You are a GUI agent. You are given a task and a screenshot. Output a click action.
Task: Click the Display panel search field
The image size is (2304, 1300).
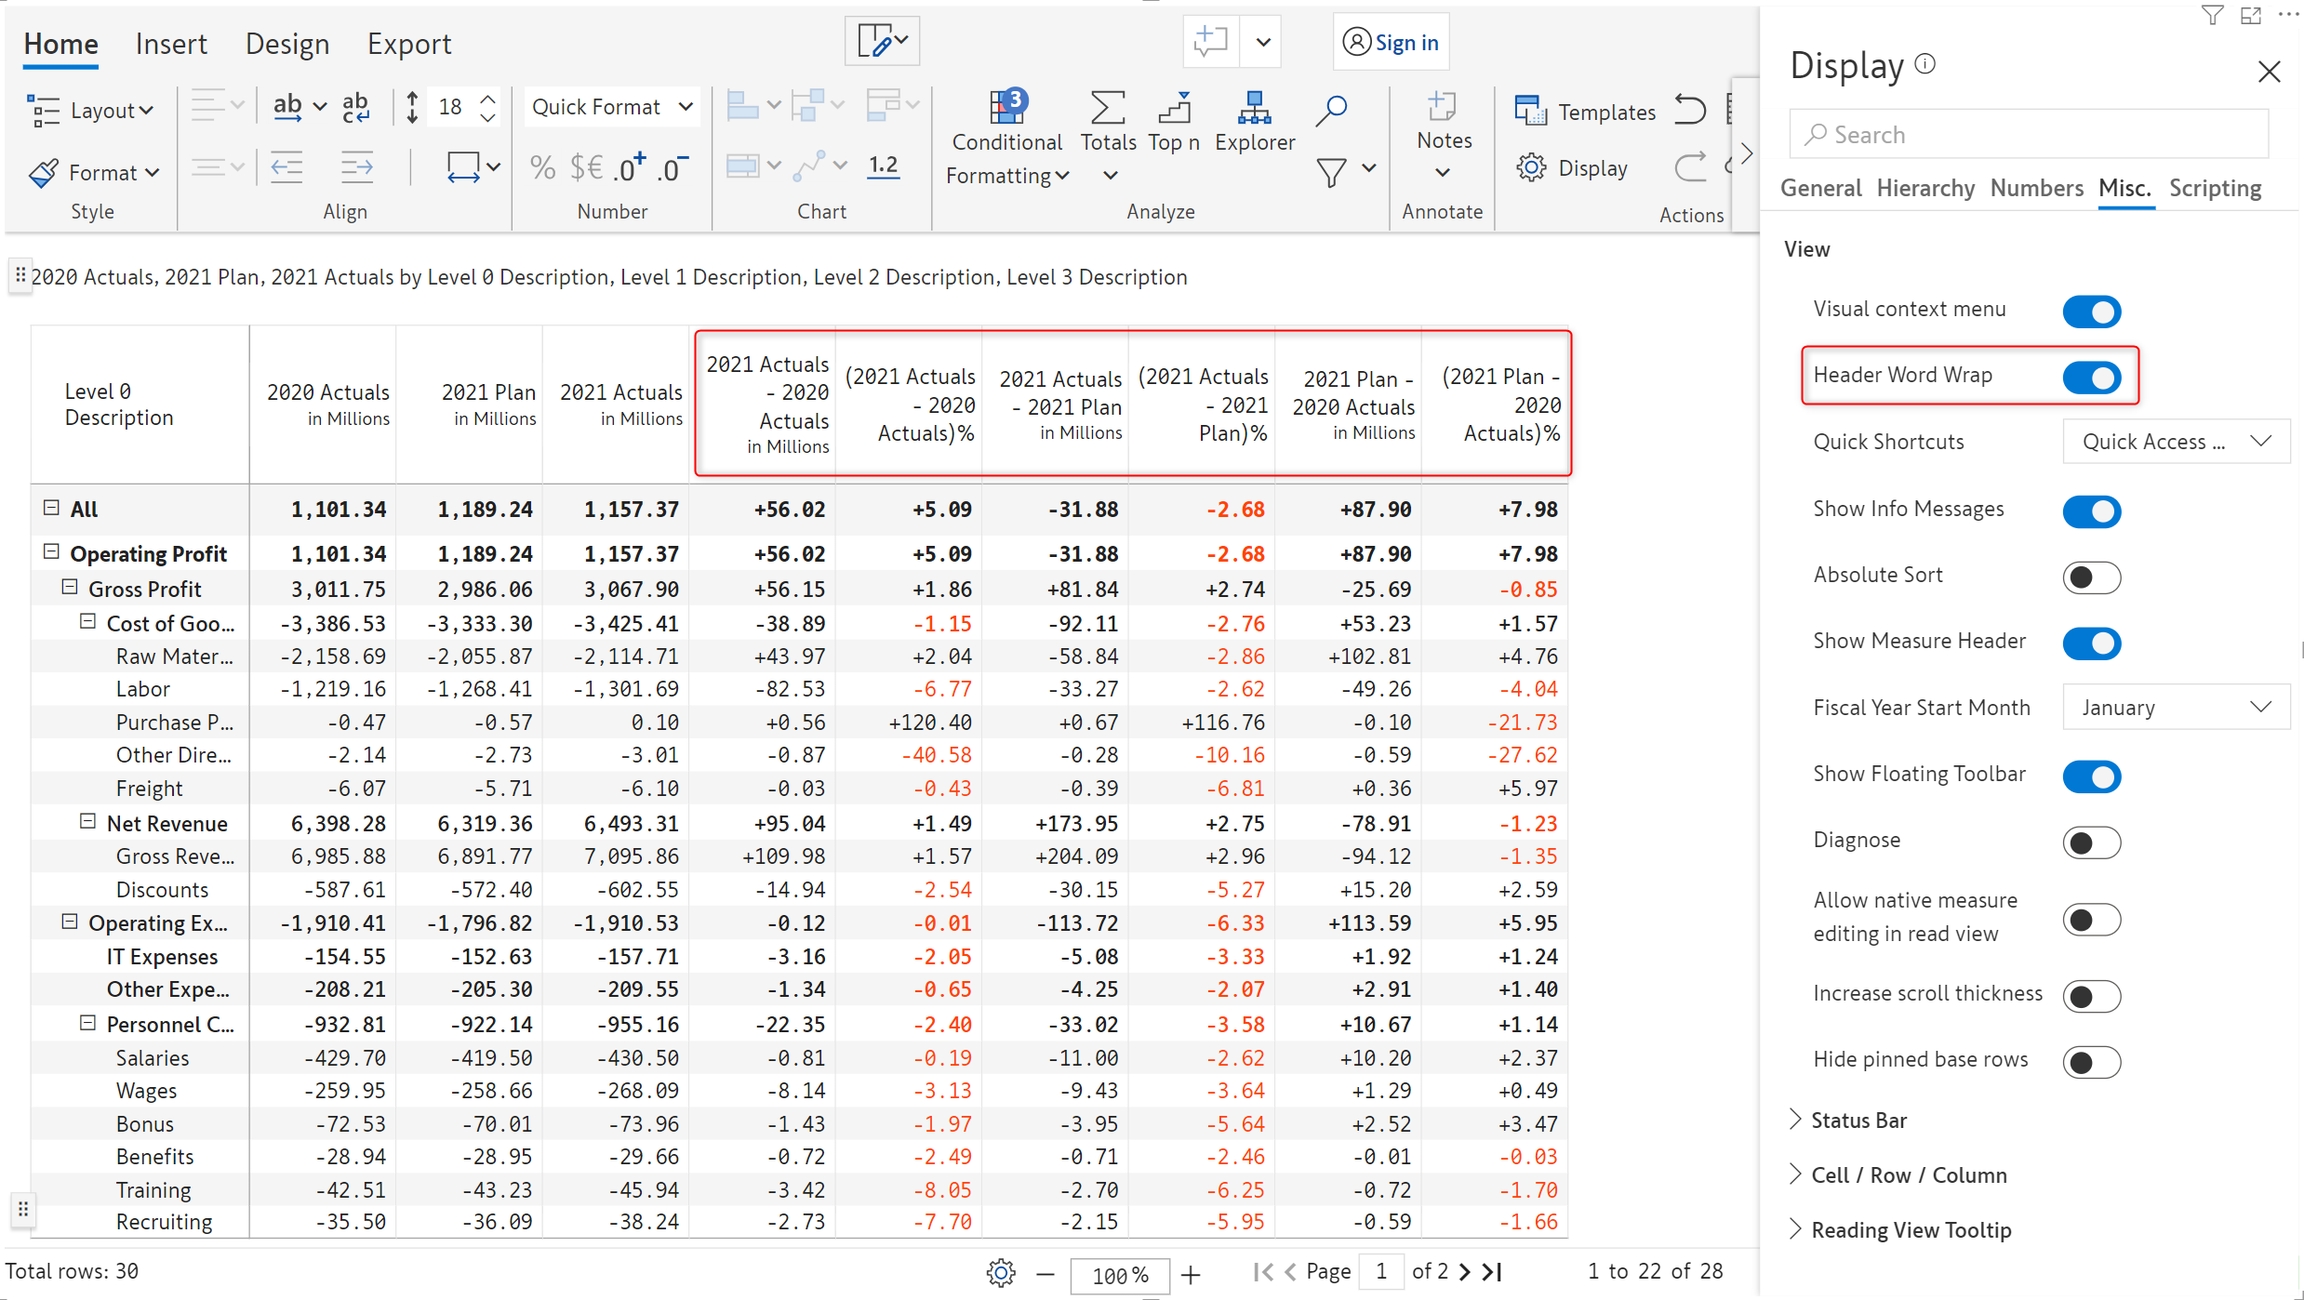[x=2028, y=135]
